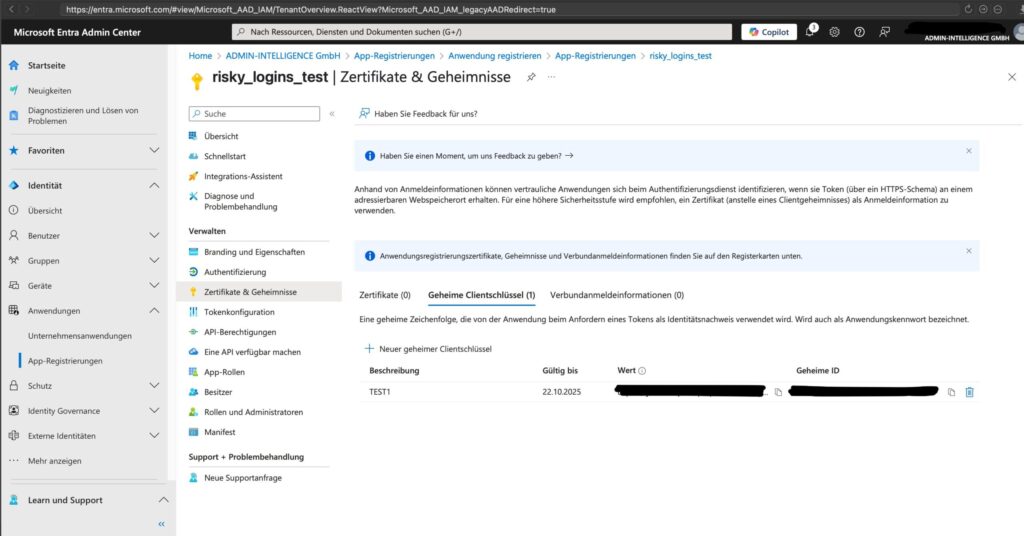
Task: Expand Identity Governance chevron
Action: pyautogui.click(x=154, y=411)
